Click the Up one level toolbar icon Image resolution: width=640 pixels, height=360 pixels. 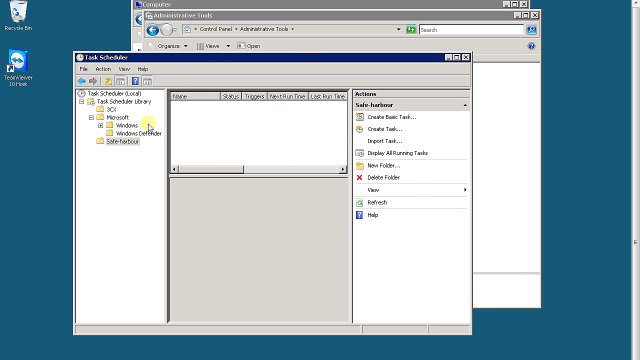point(108,81)
